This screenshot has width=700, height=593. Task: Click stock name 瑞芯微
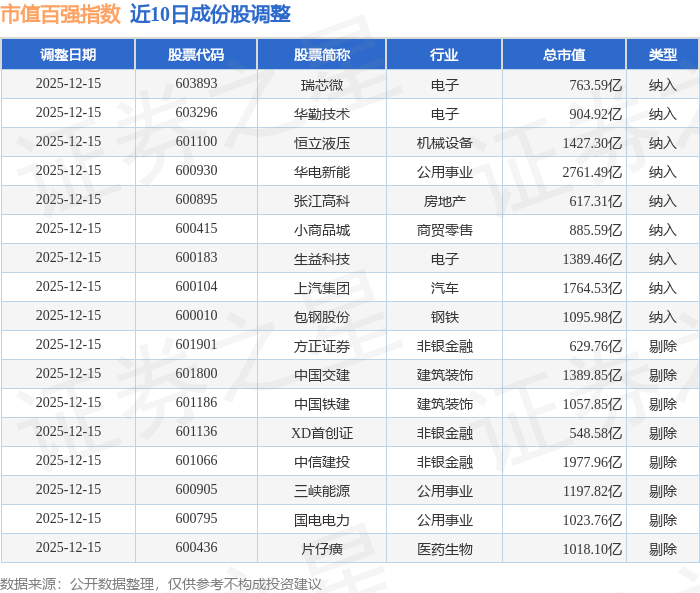(321, 84)
